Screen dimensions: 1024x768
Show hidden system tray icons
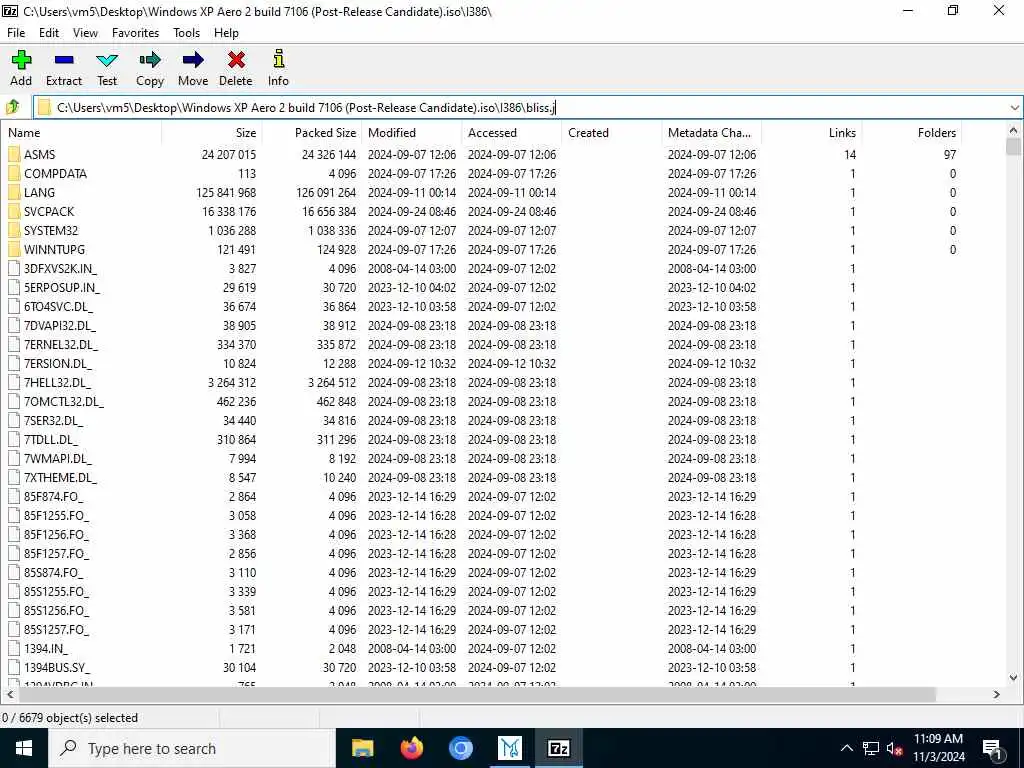click(x=846, y=748)
